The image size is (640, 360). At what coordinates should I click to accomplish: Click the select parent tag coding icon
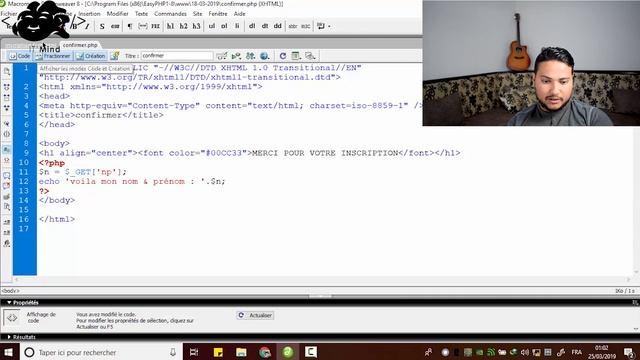coord(7,123)
